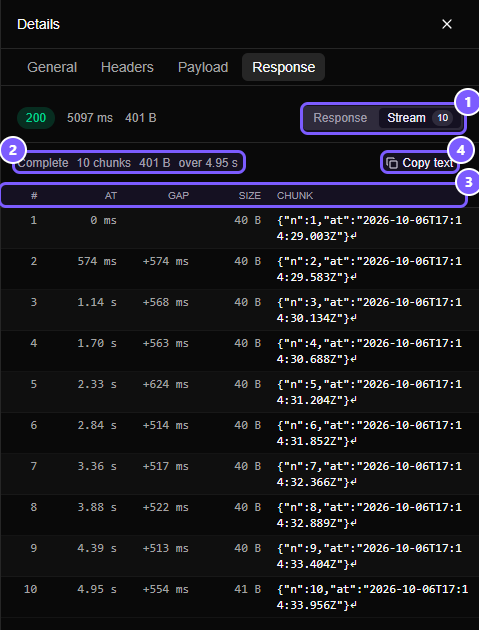The width and height of the screenshot is (479, 630).
Task: Click the '10 chunks' summary text
Action: (x=104, y=163)
